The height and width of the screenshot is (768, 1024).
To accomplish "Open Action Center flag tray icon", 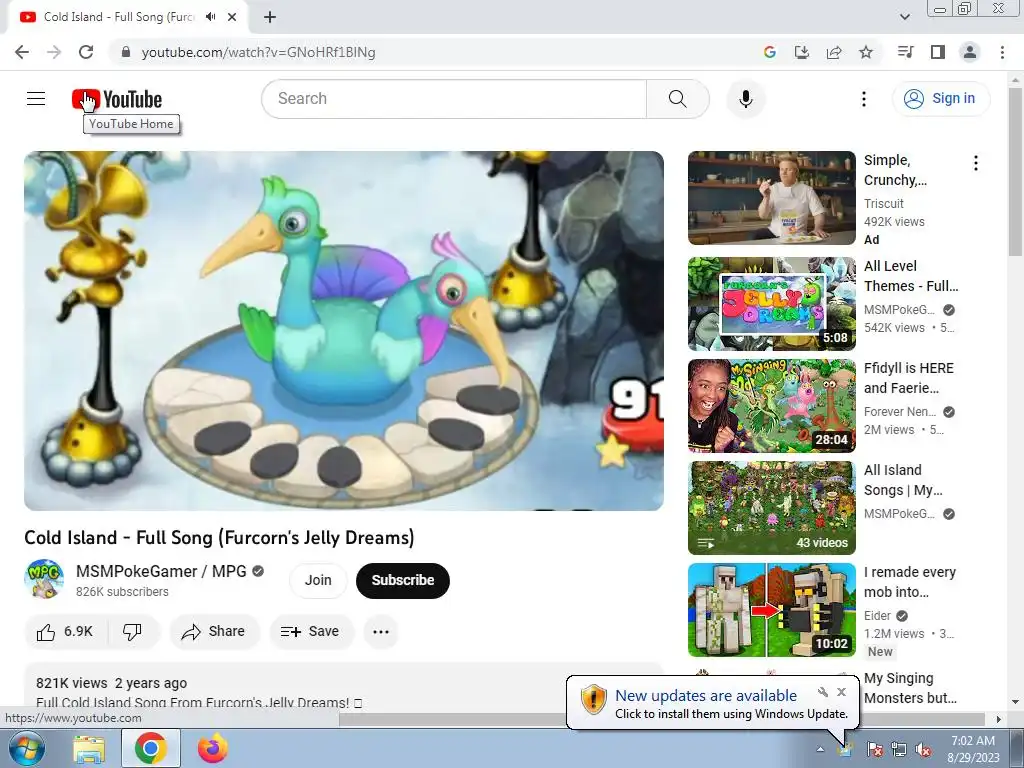I will point(874,750).
